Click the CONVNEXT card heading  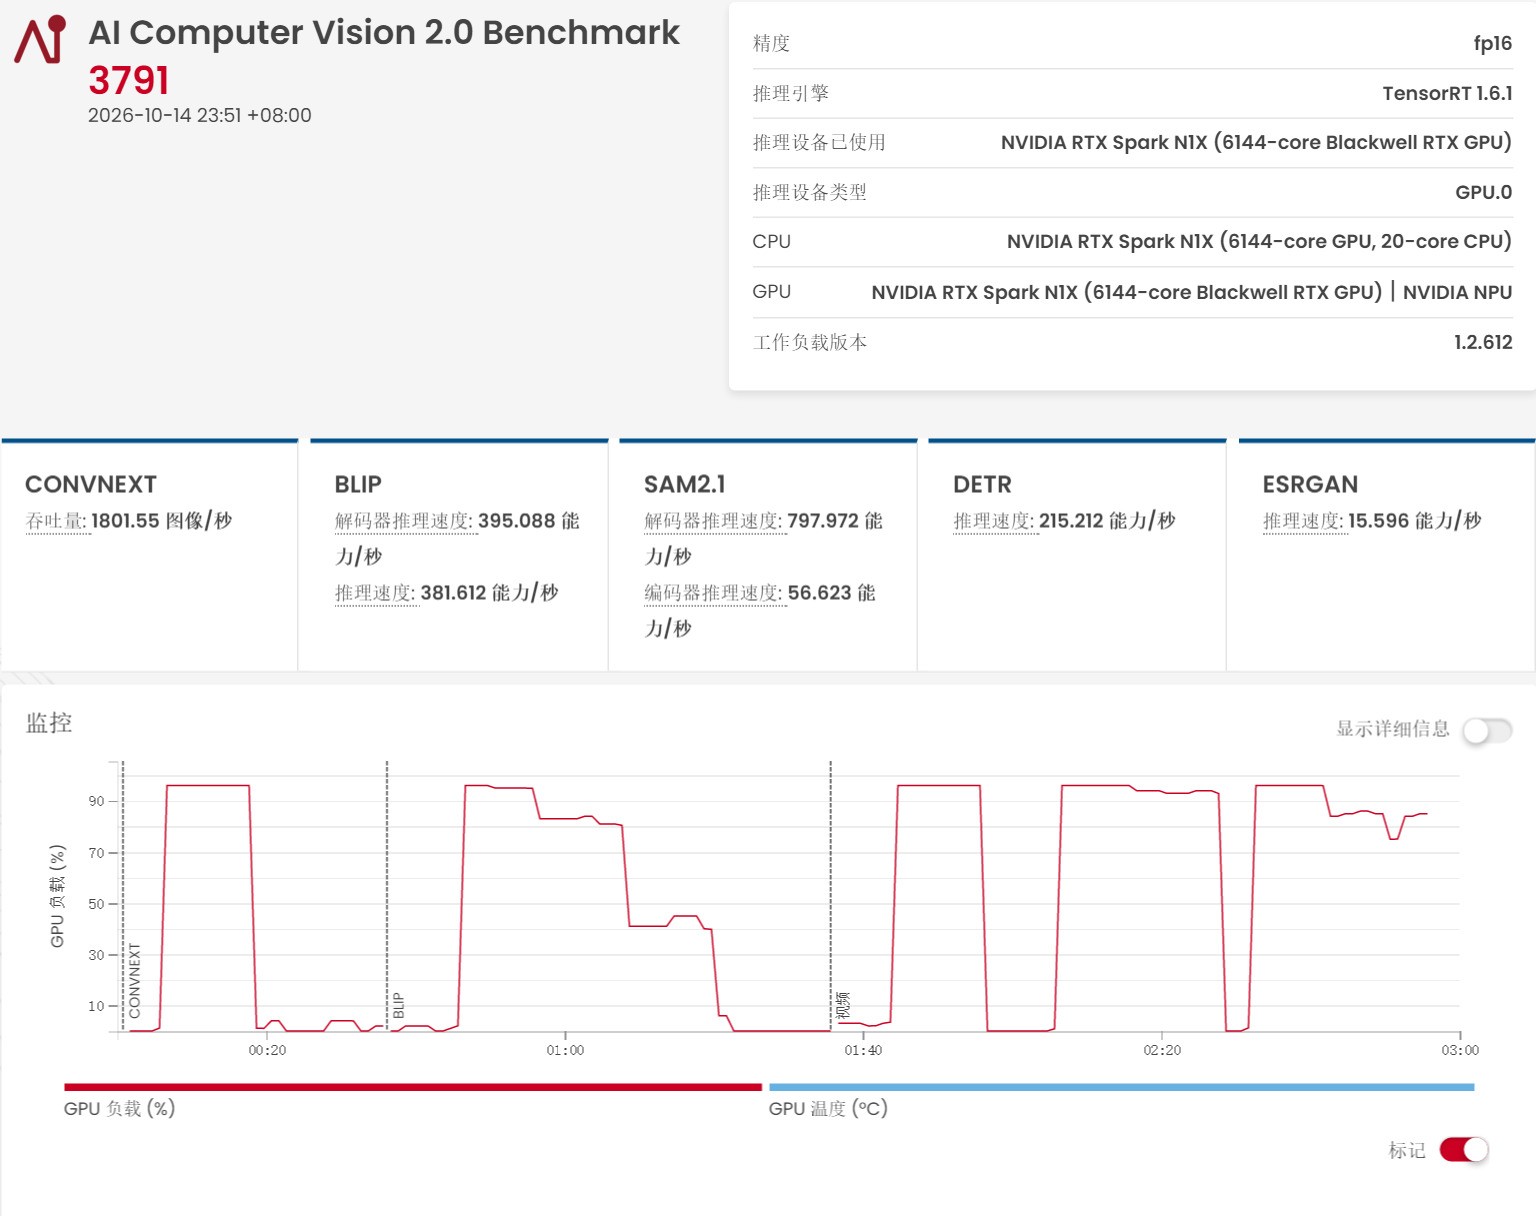[x=91, y=484]
